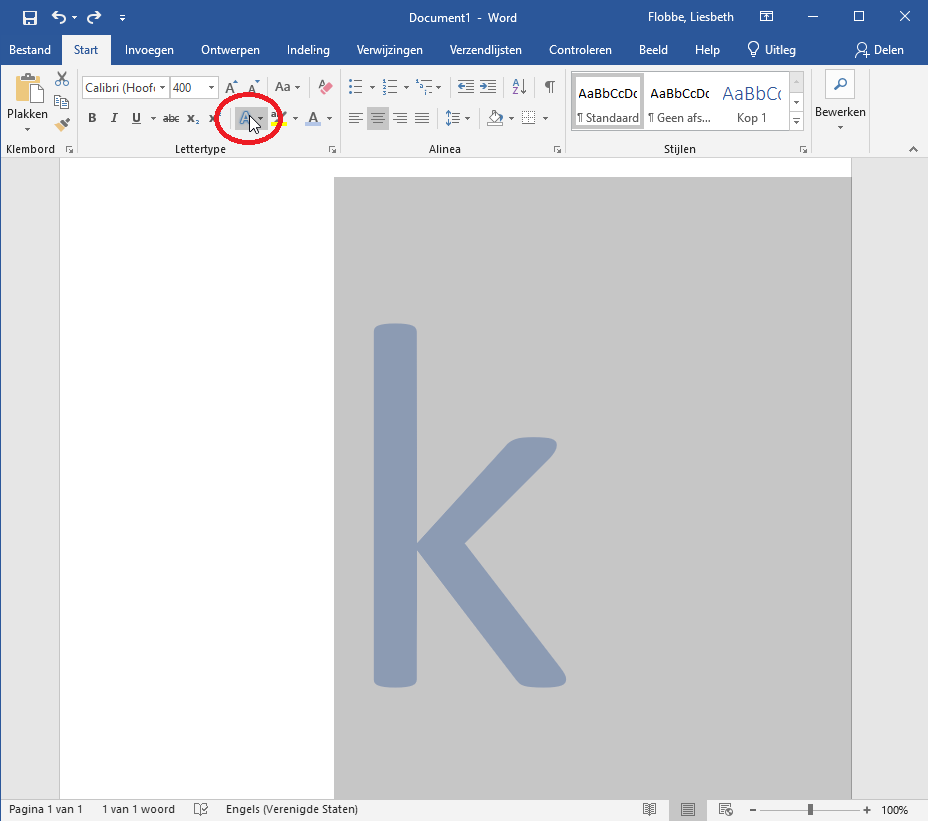The height and width of the screenshot is (821, 928).
Task: Open the Quick Access Toolbar customization arrow
Action: [123, 18]
